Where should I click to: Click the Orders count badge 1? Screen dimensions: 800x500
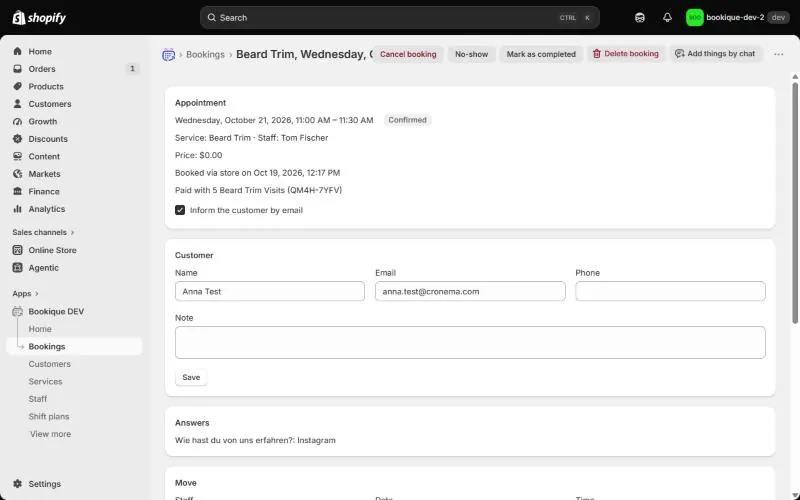coord(132,69)
